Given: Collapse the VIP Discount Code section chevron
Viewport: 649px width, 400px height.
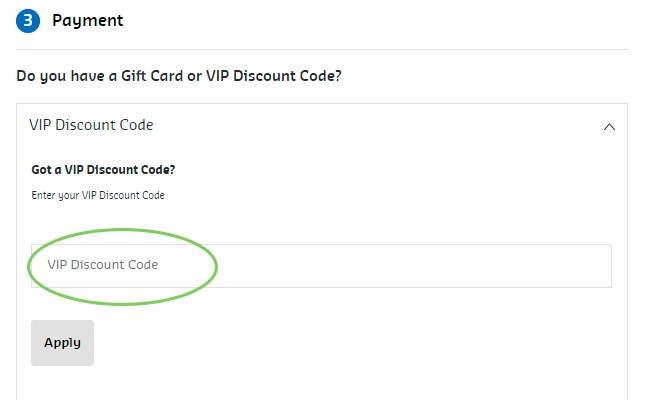Looking at the screenshot, I should (x=609, y=127).
